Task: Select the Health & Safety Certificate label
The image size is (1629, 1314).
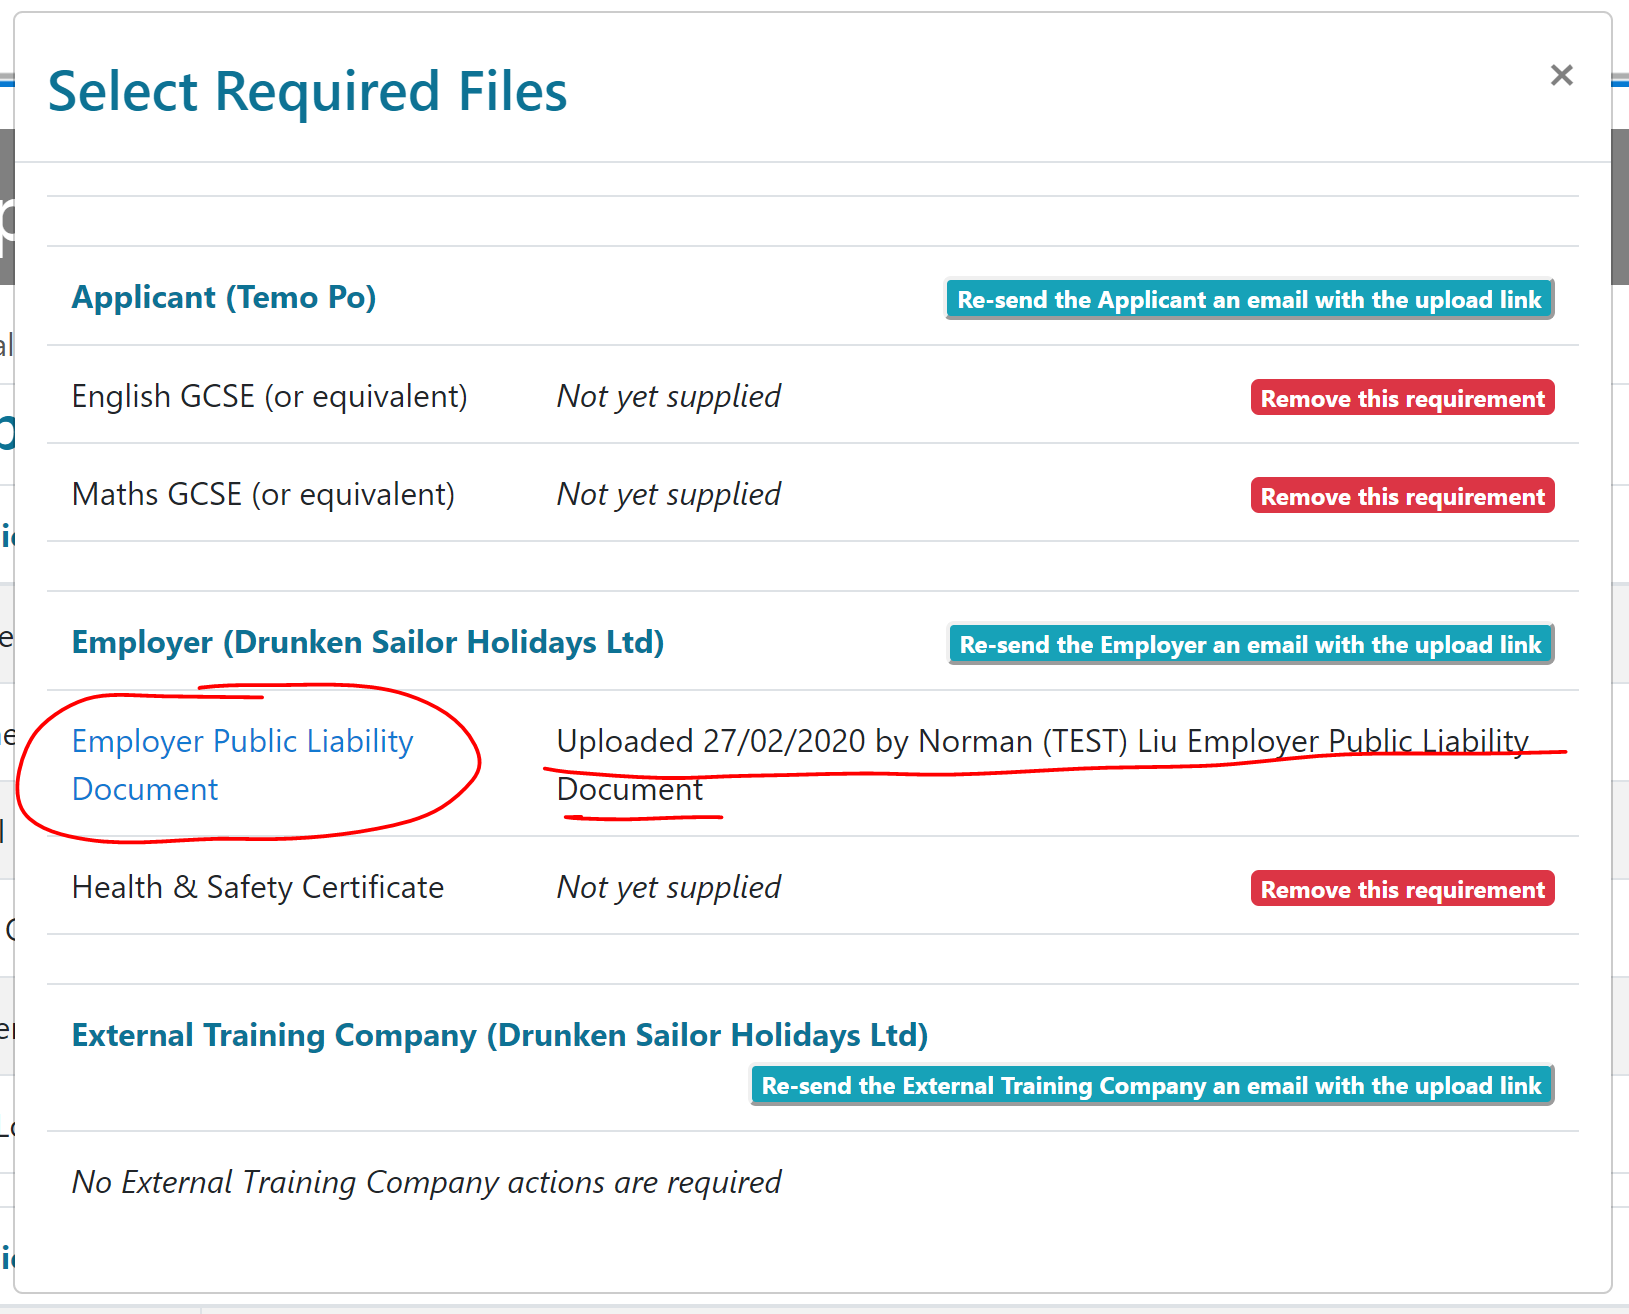Action: 258,888
